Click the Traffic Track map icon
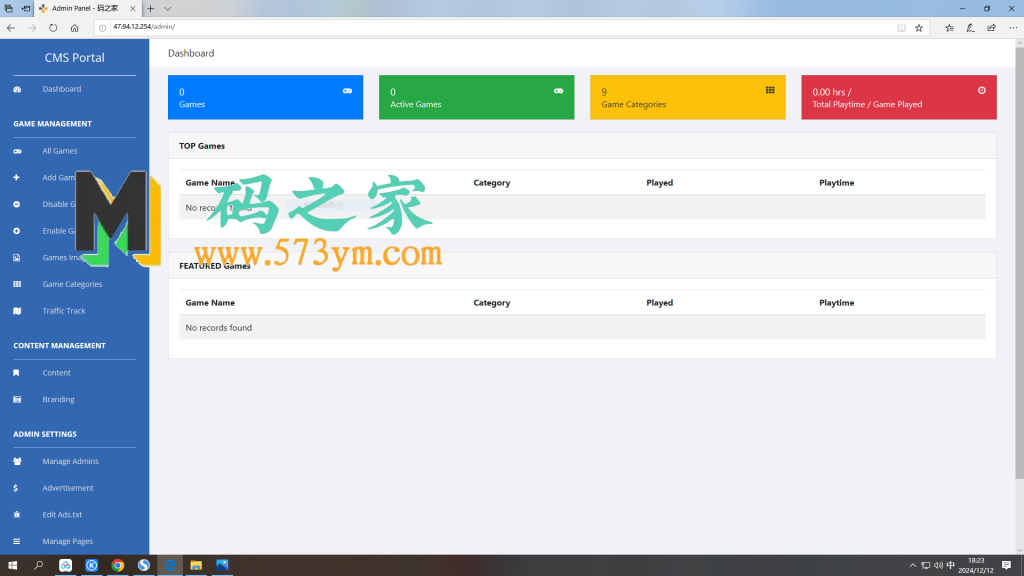The image size is (1024, 576). tap(16, 311)
